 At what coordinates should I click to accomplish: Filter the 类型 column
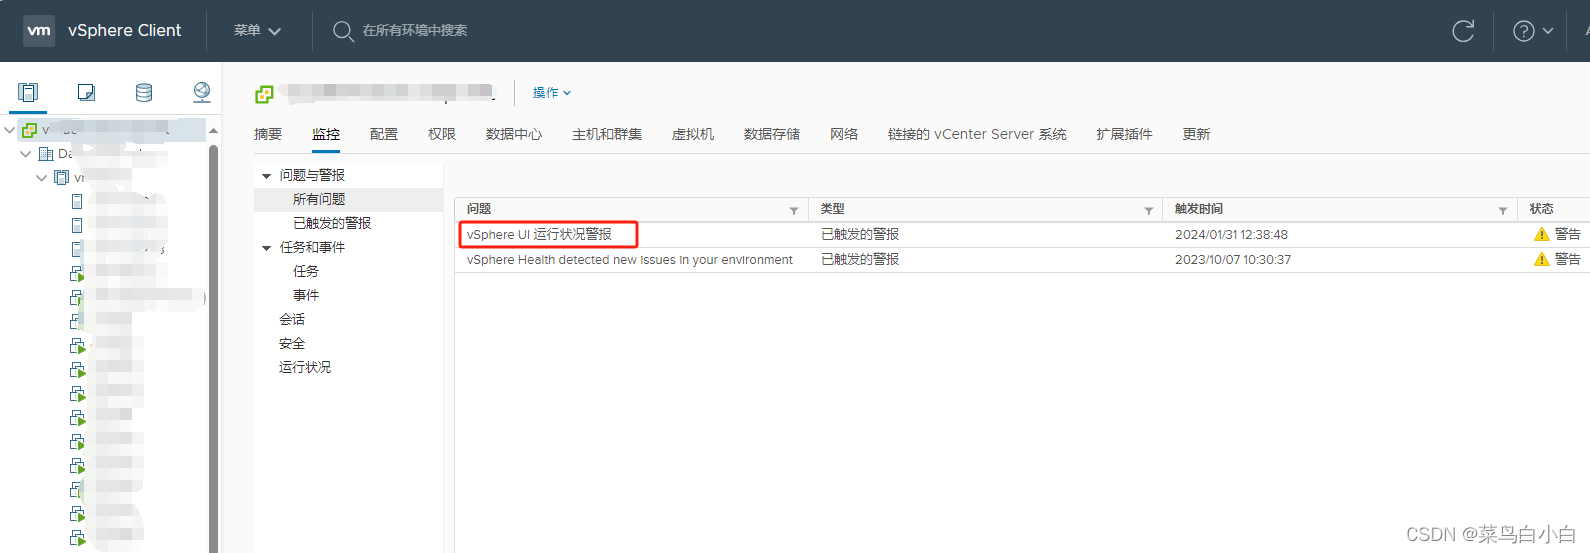click(1149, 210)
